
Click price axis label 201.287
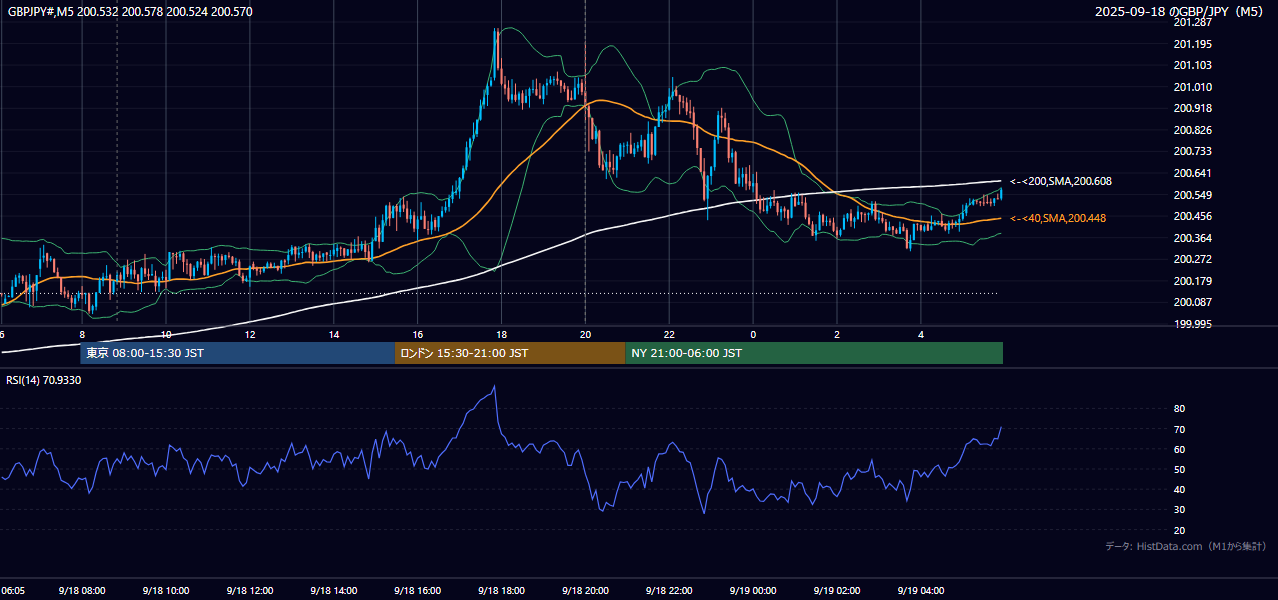pos(1193,22)
